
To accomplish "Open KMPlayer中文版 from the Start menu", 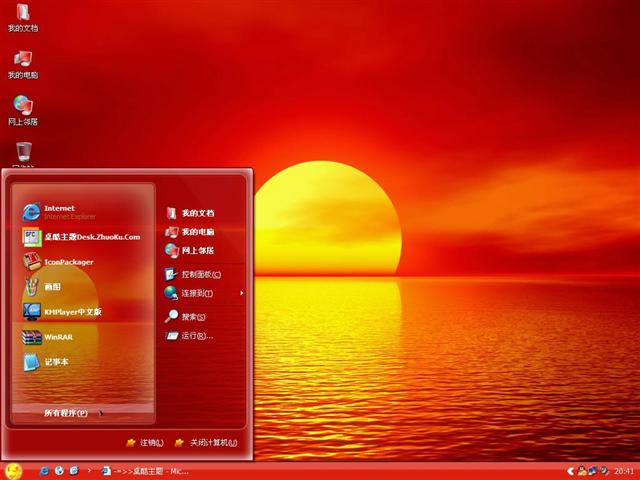I will pos(62,312).
